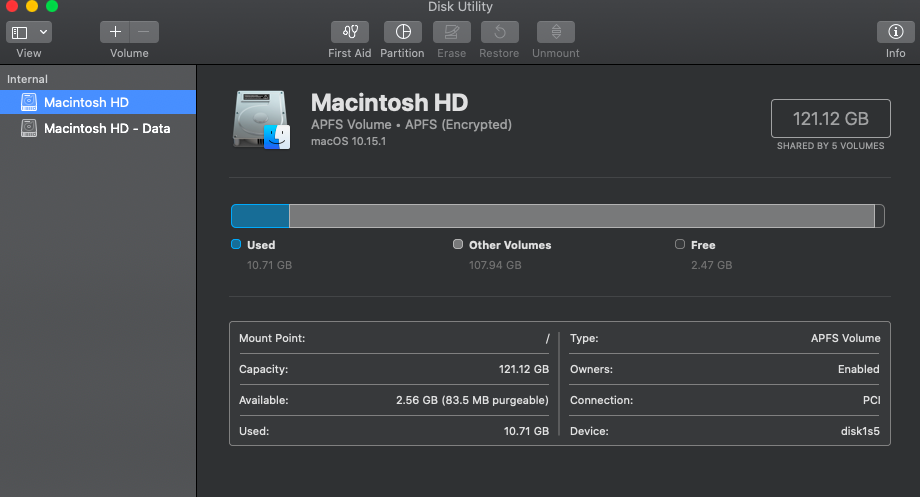Click the Mount Point row value "/"
The image size is (920, 497).
coord(547,339)
